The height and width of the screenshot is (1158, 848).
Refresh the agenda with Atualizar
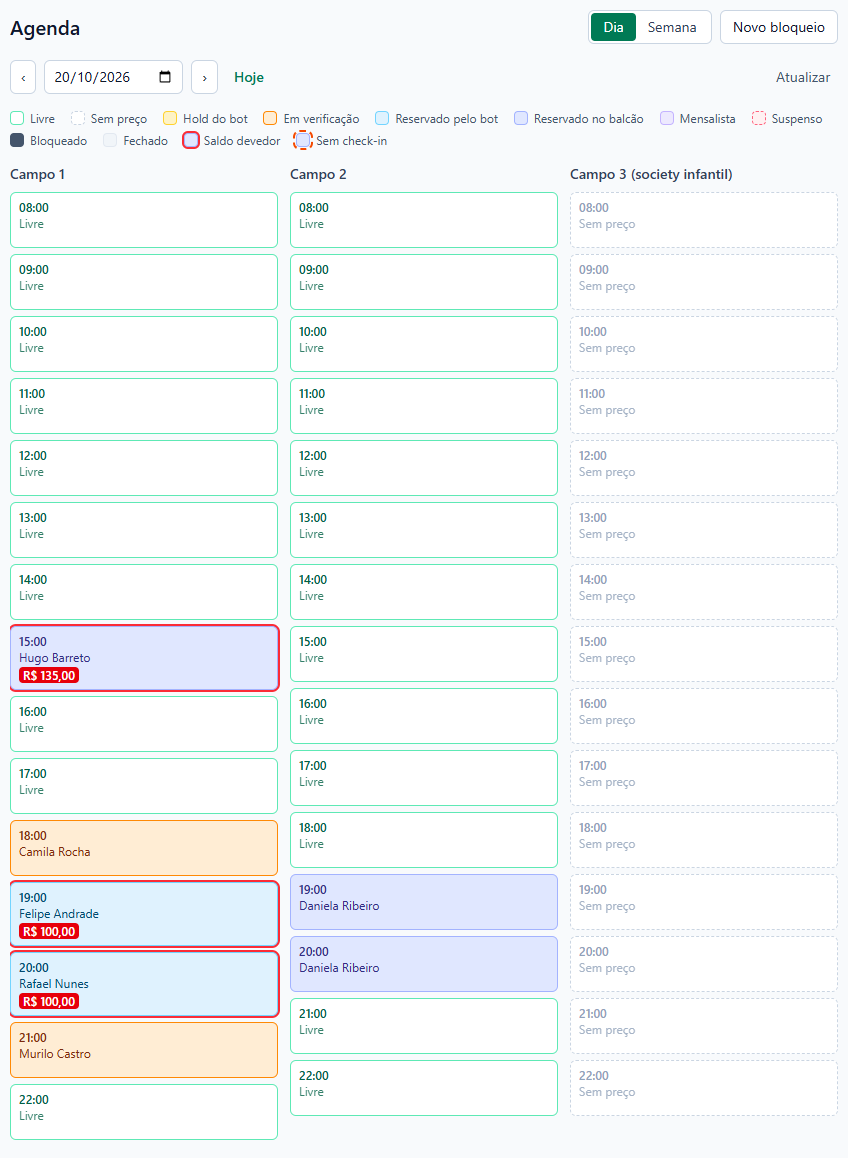[803, 78]
